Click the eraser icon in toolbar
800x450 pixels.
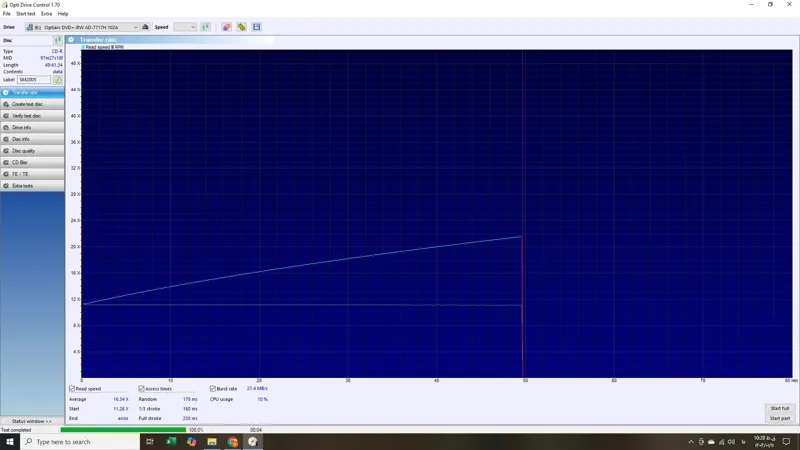tap(227, 27)
